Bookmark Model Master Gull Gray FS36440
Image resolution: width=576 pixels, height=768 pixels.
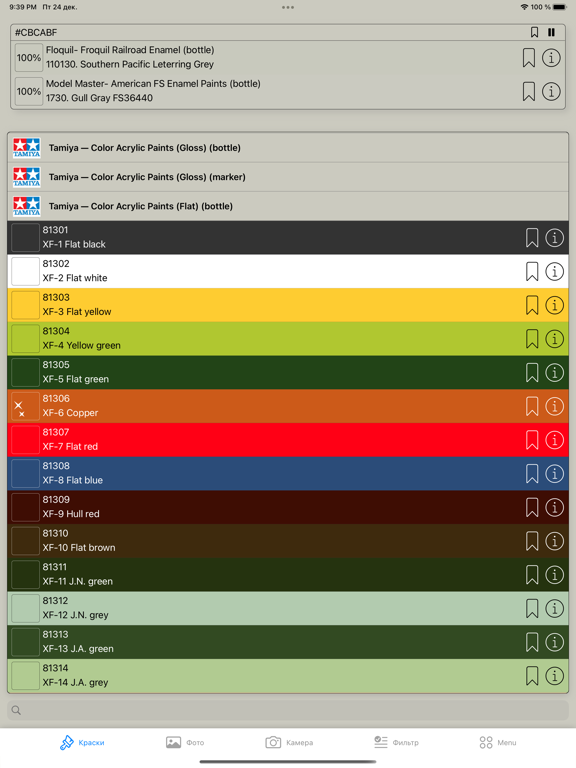pos(528,92)
